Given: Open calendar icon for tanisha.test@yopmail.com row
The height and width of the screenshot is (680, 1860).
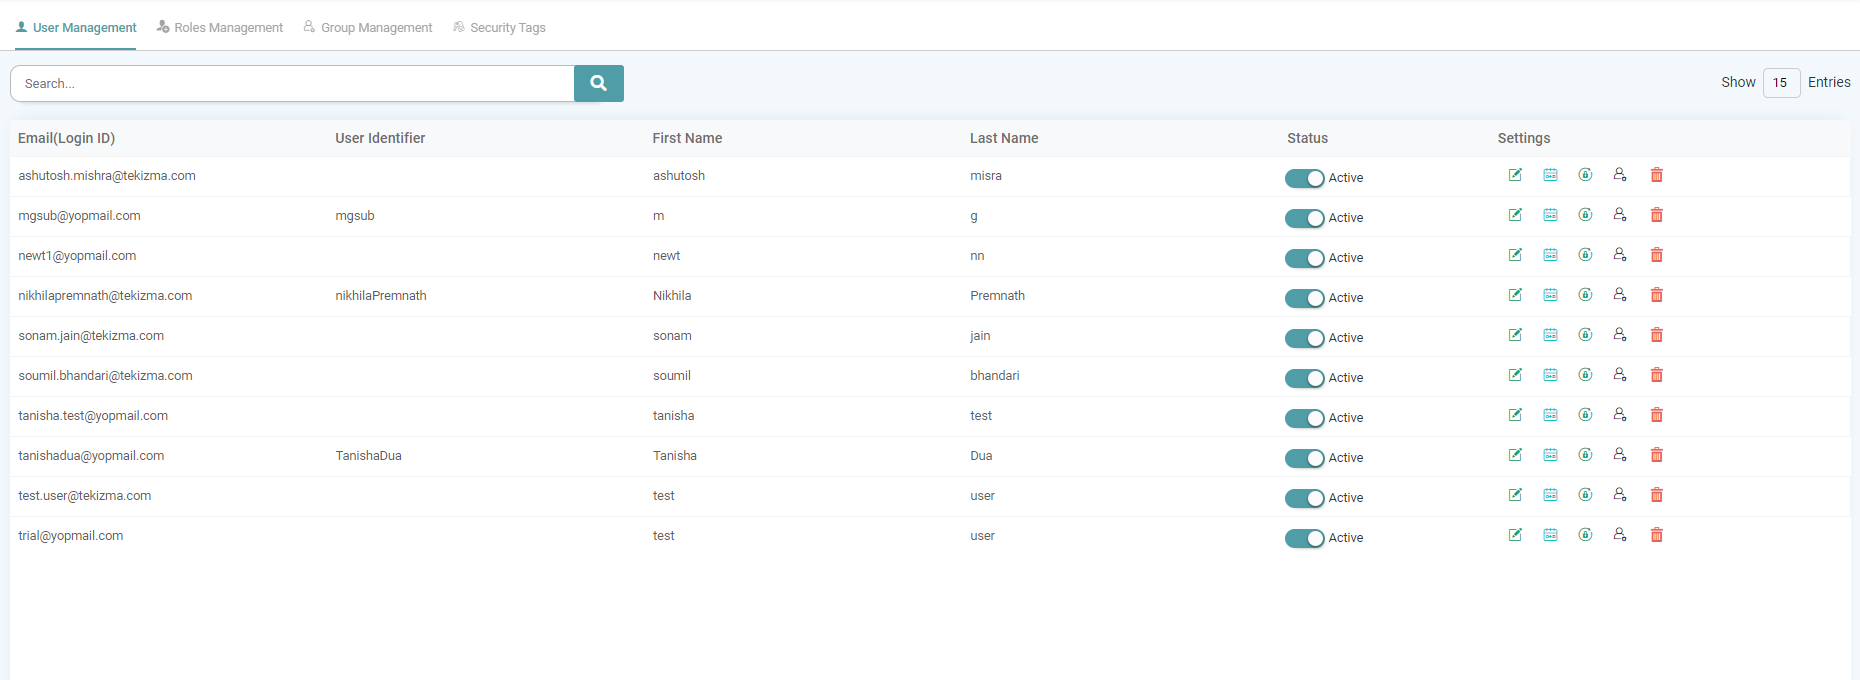Looking at the screenshot, I should 1550,415.
